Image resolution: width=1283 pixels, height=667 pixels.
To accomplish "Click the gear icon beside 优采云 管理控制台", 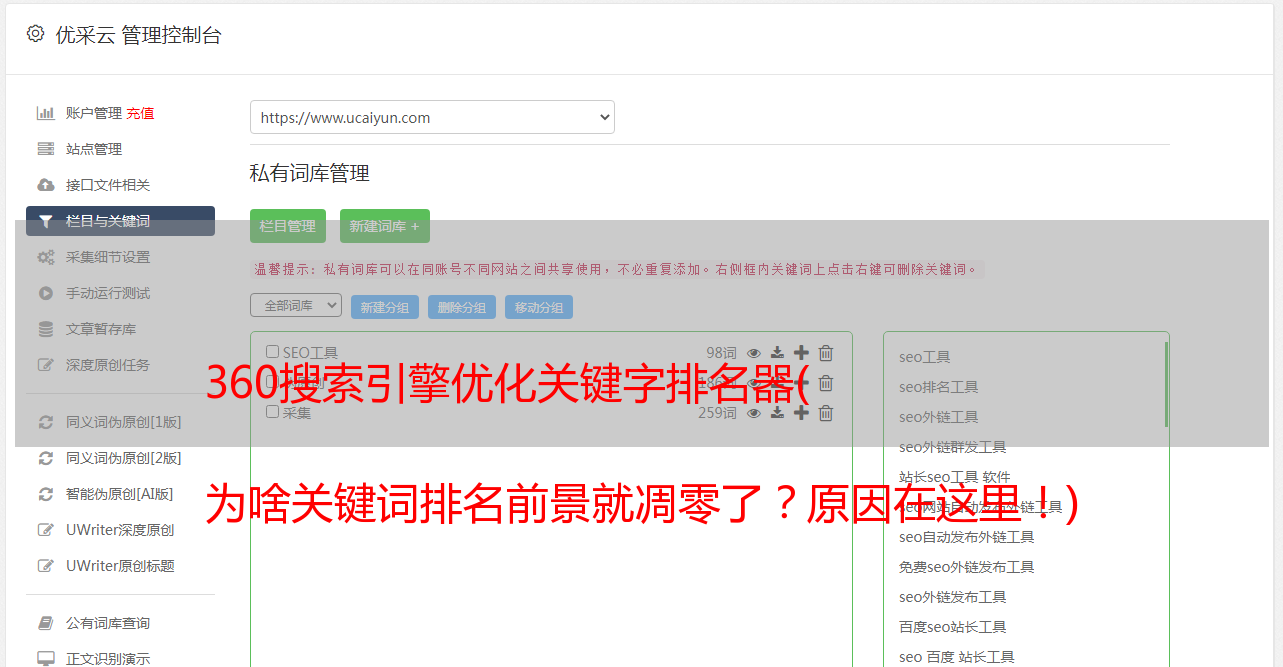I will [x=36, y=34].
